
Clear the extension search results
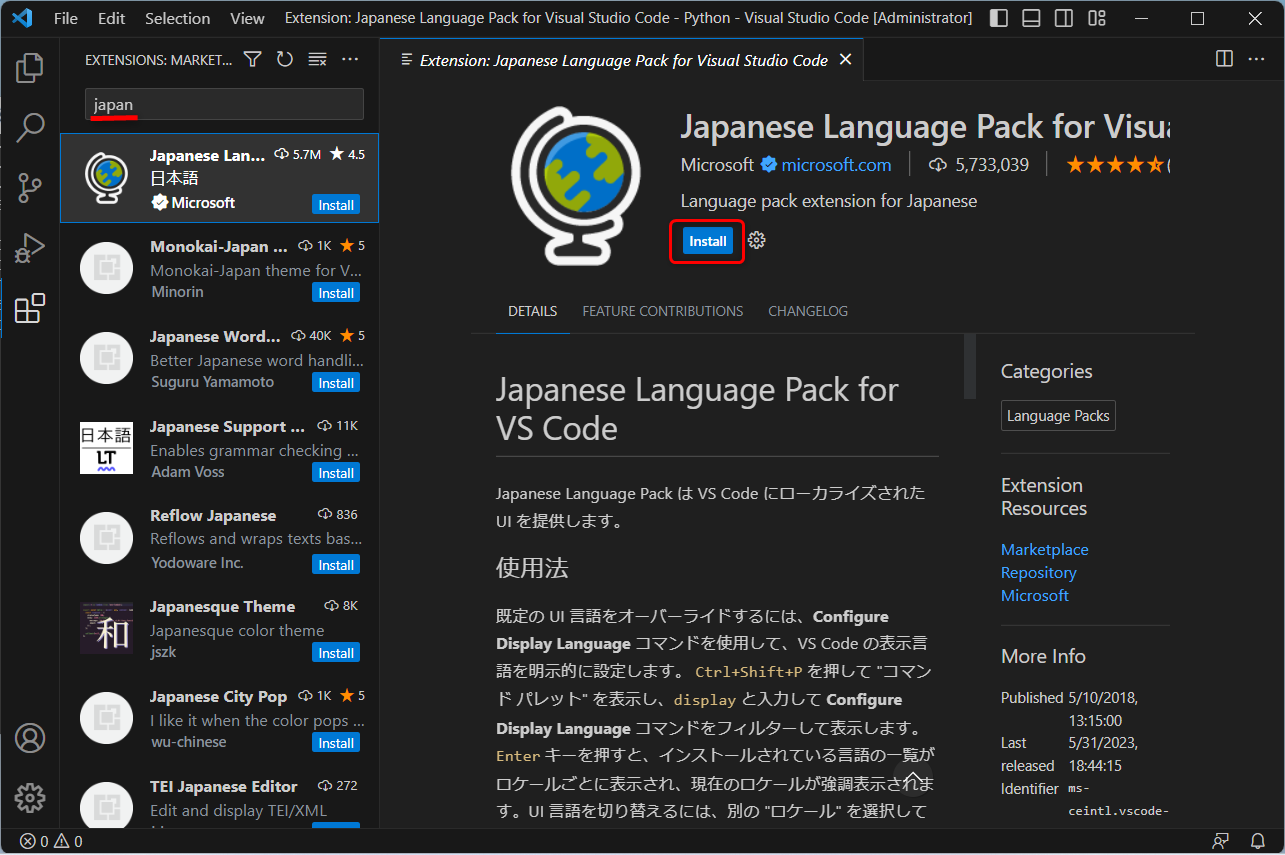pos(317,60)
